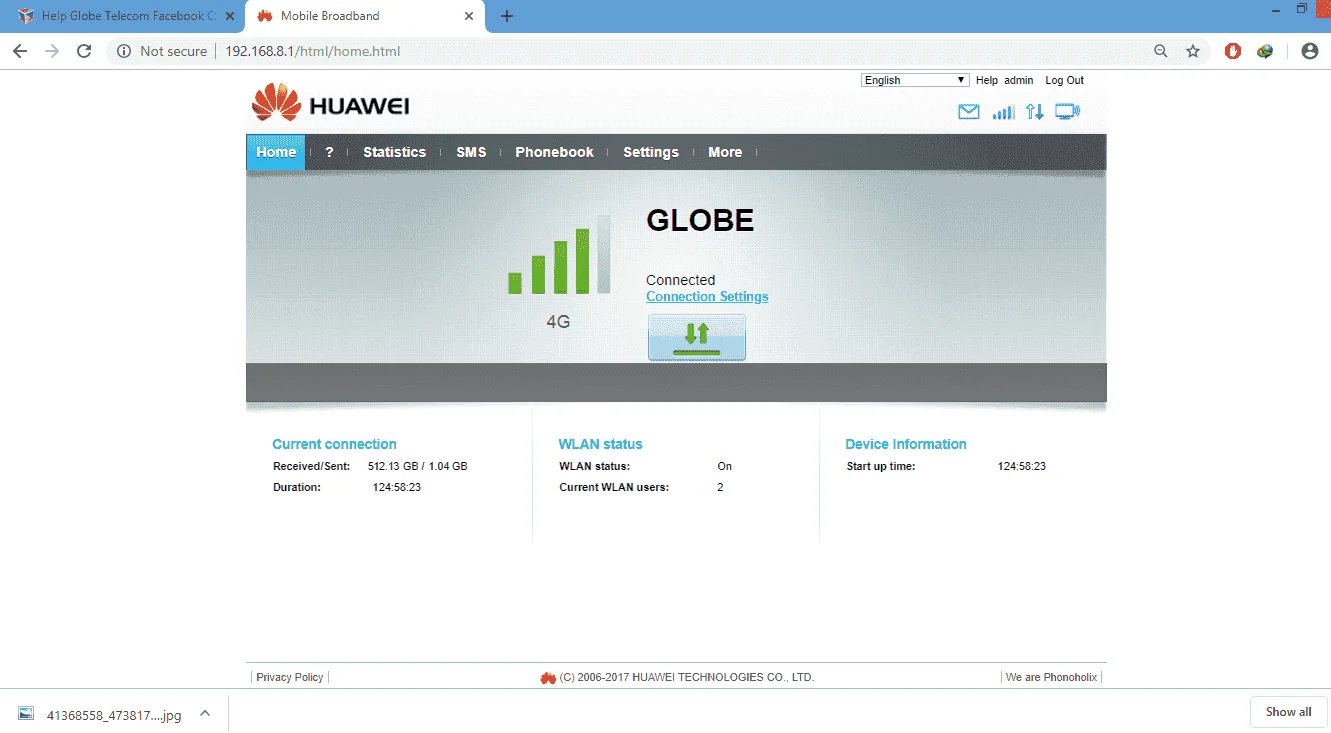The width and height of the screenshot is (1331, 733).
Task: Open the red shield extension icon
Action: click(1234, 51)
